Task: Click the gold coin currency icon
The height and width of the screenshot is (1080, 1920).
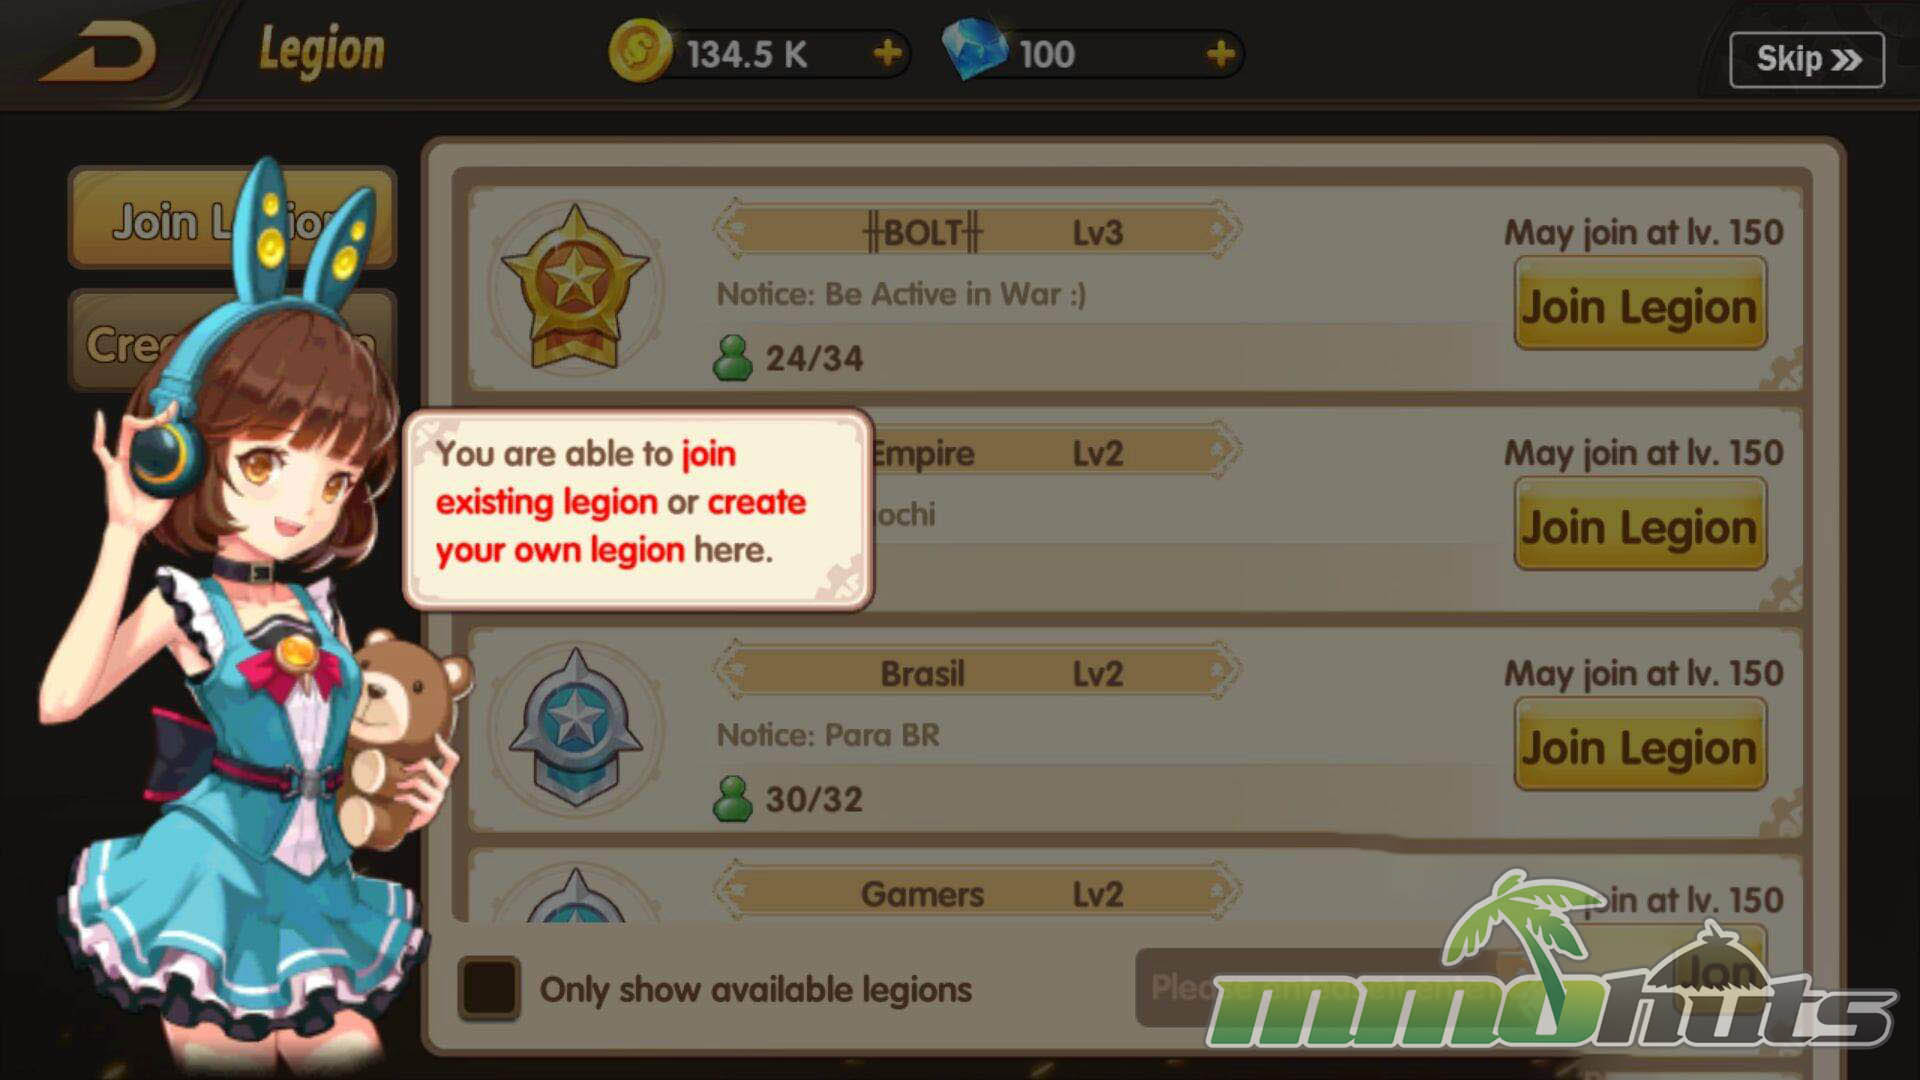Action: click(x=640, y=52)
